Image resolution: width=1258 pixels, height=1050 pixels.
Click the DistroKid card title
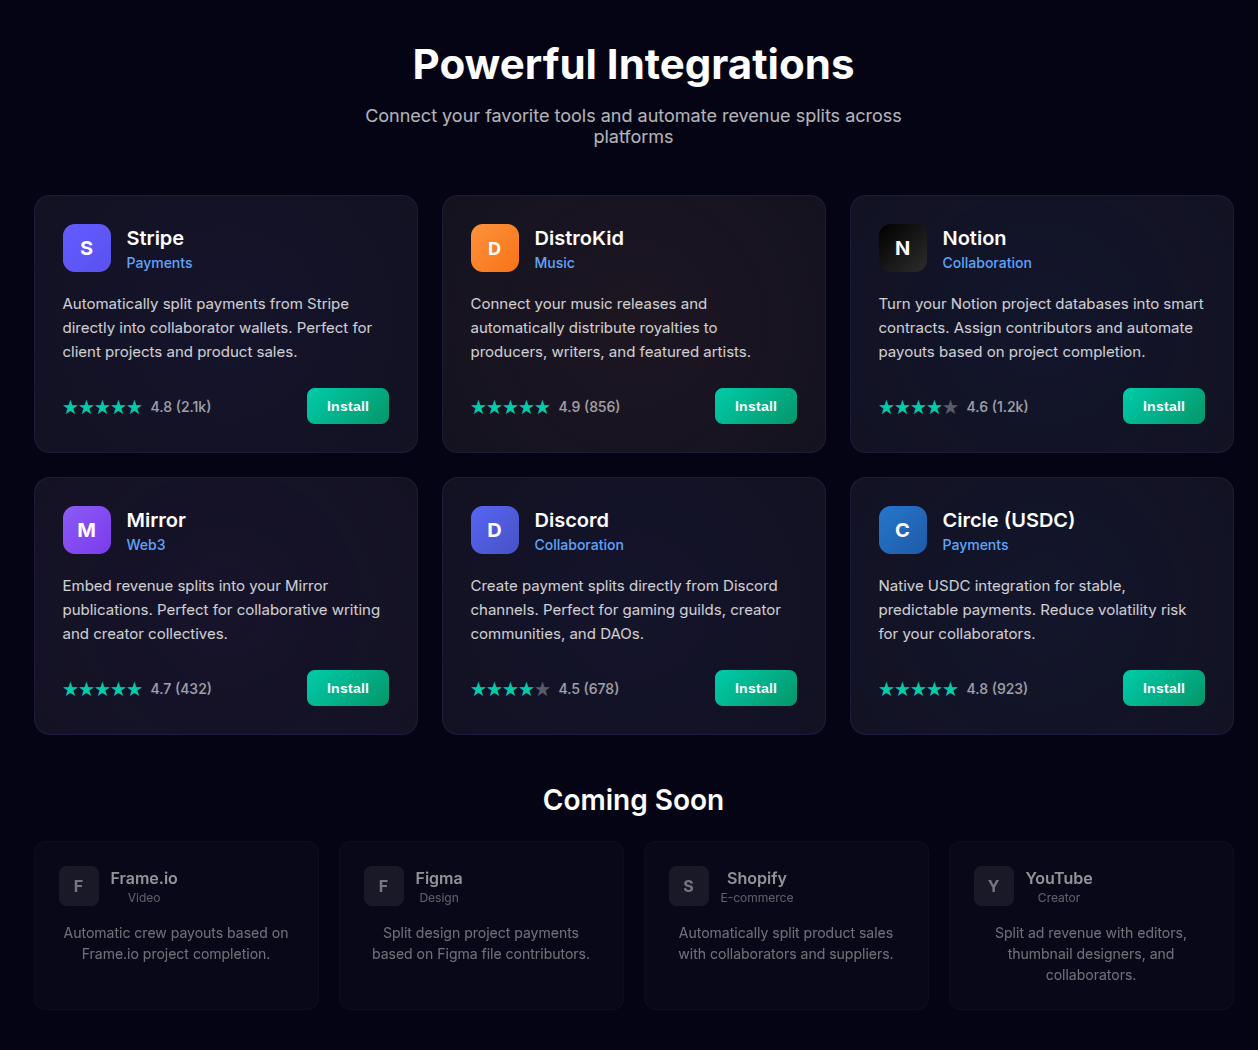point(579,238)
